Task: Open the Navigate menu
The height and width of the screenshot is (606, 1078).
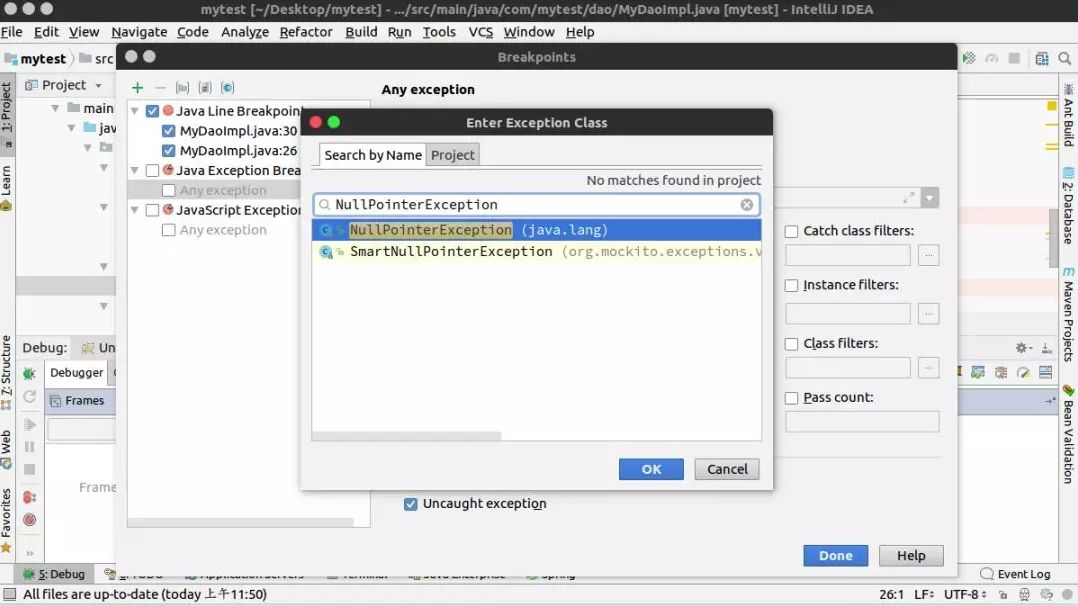Action: [x=139, y=32]
